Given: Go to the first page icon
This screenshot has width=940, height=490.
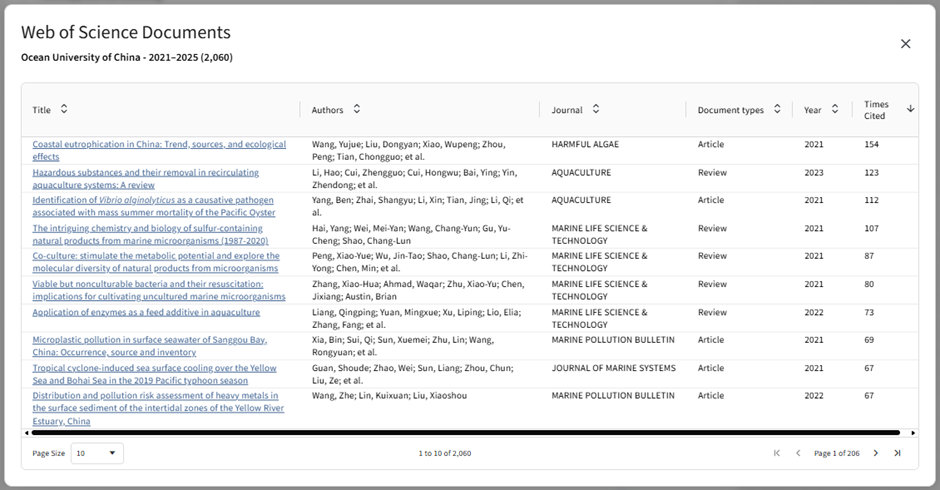Looking at the screenshot, I should pyautogui.click(x=777, y=453).
